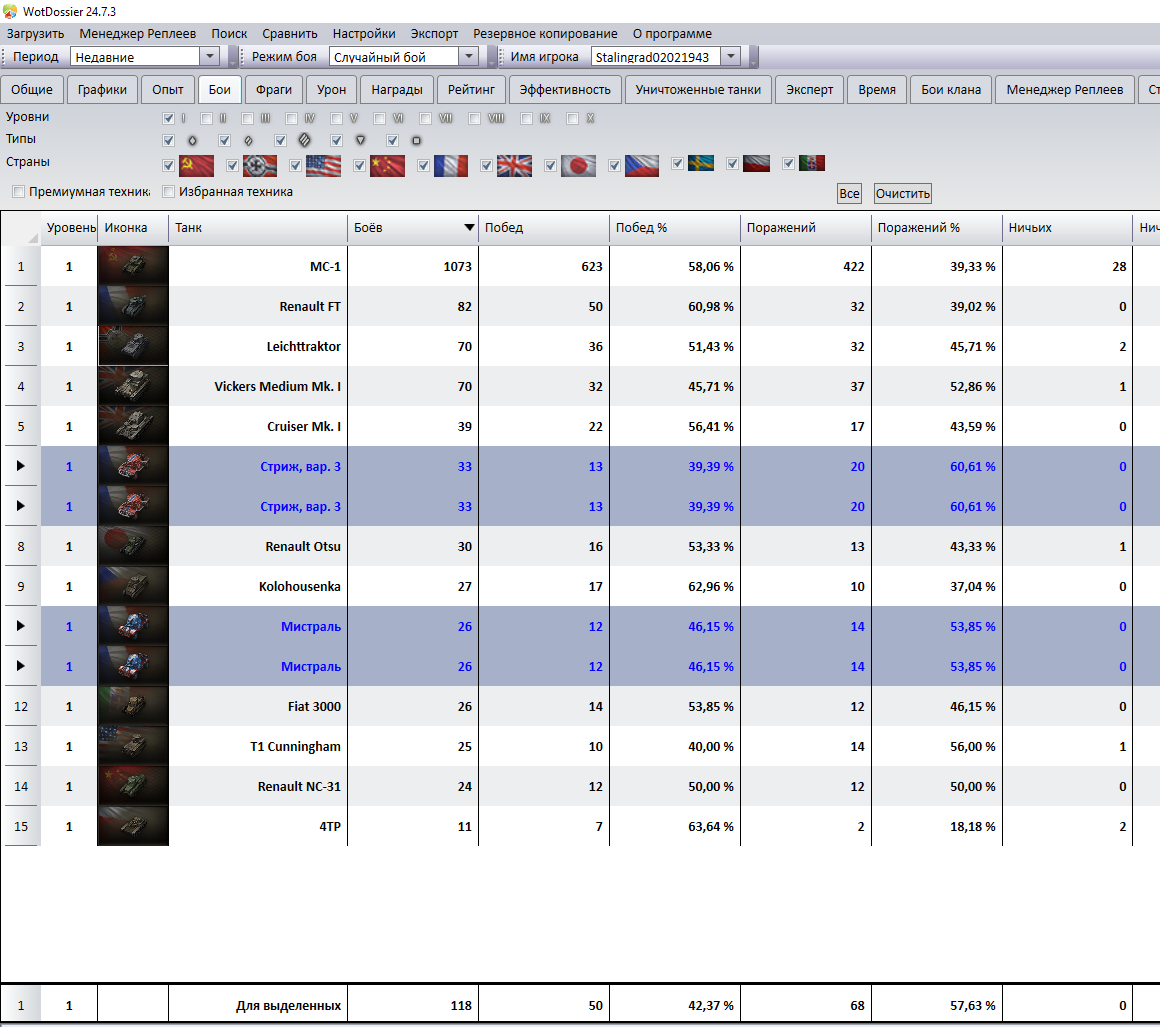The width and height of the screenshot is (1160, 1027).
Task: Click the Soviet Union flag filter icon
Action: pyautogui.click(x=196, y=165)
